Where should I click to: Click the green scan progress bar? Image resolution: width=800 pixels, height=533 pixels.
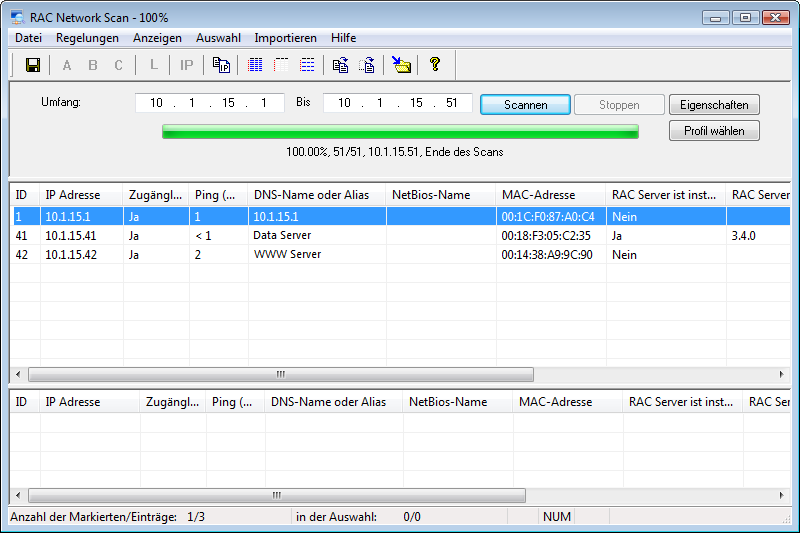401,132
